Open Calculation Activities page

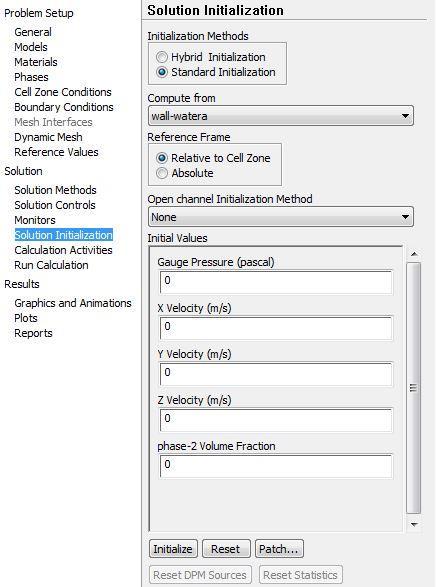[x=63, y=250]
